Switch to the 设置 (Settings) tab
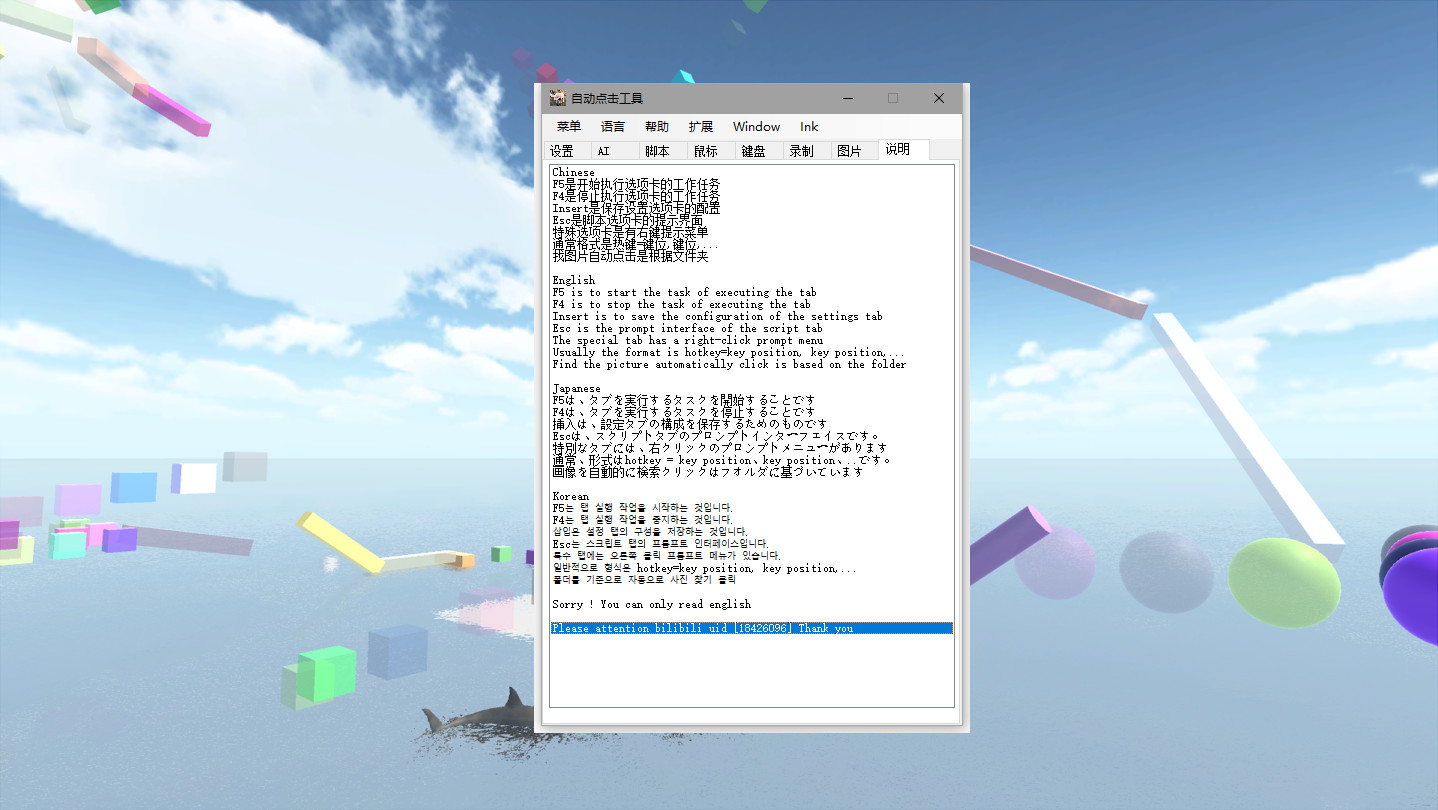The width and height of the screenshot is (1438, 810). 565,150
